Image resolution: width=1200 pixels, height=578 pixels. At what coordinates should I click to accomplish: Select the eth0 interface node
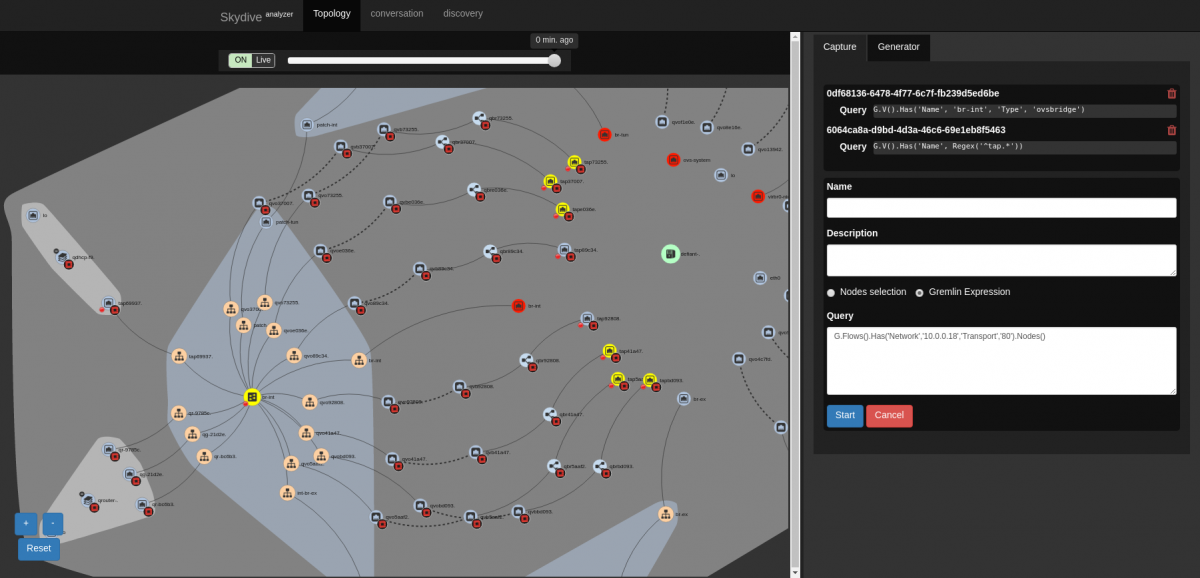click(759, 277)
